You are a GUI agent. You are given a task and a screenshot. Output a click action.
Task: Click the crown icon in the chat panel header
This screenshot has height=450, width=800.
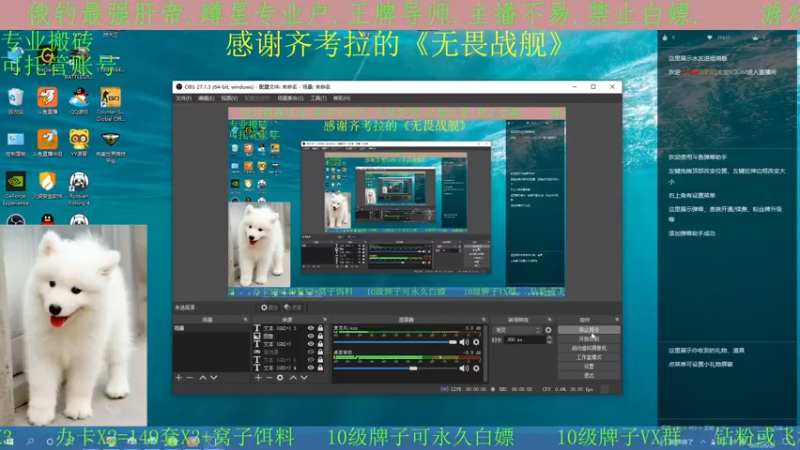click(x=755, y=37)
